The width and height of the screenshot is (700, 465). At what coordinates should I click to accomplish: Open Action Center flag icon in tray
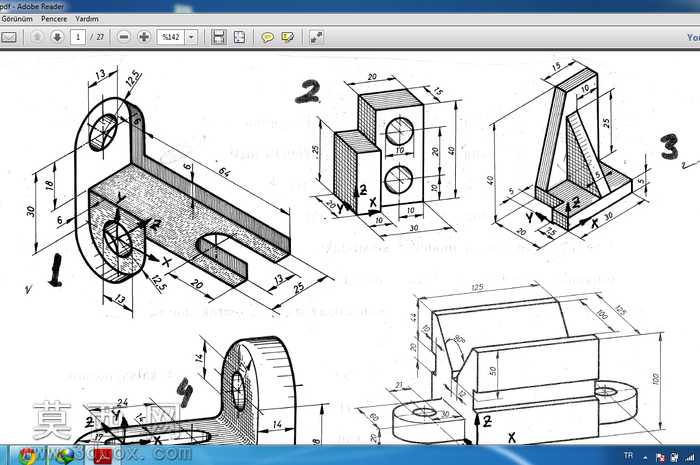point(661,457)
